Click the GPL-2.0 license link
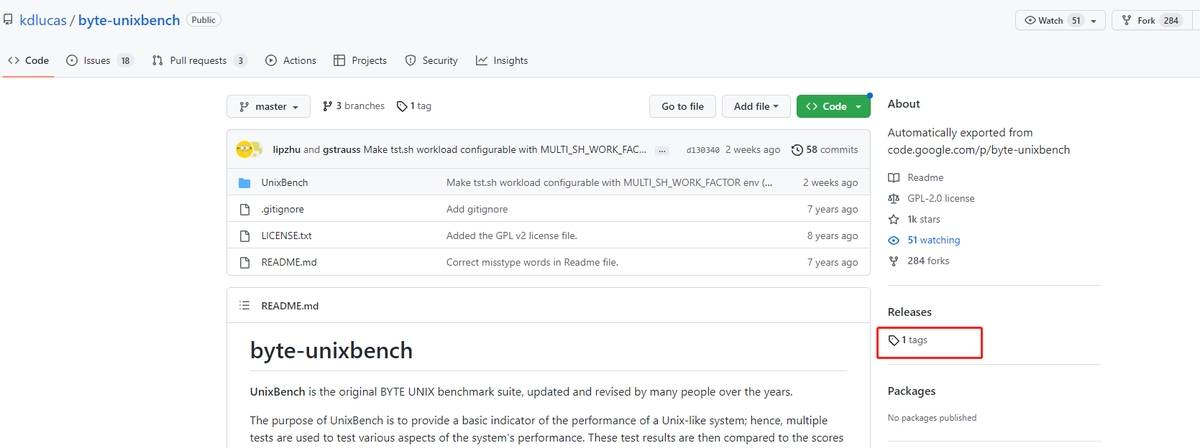The width and height of the screenshot is (1200, 448). 931,198
